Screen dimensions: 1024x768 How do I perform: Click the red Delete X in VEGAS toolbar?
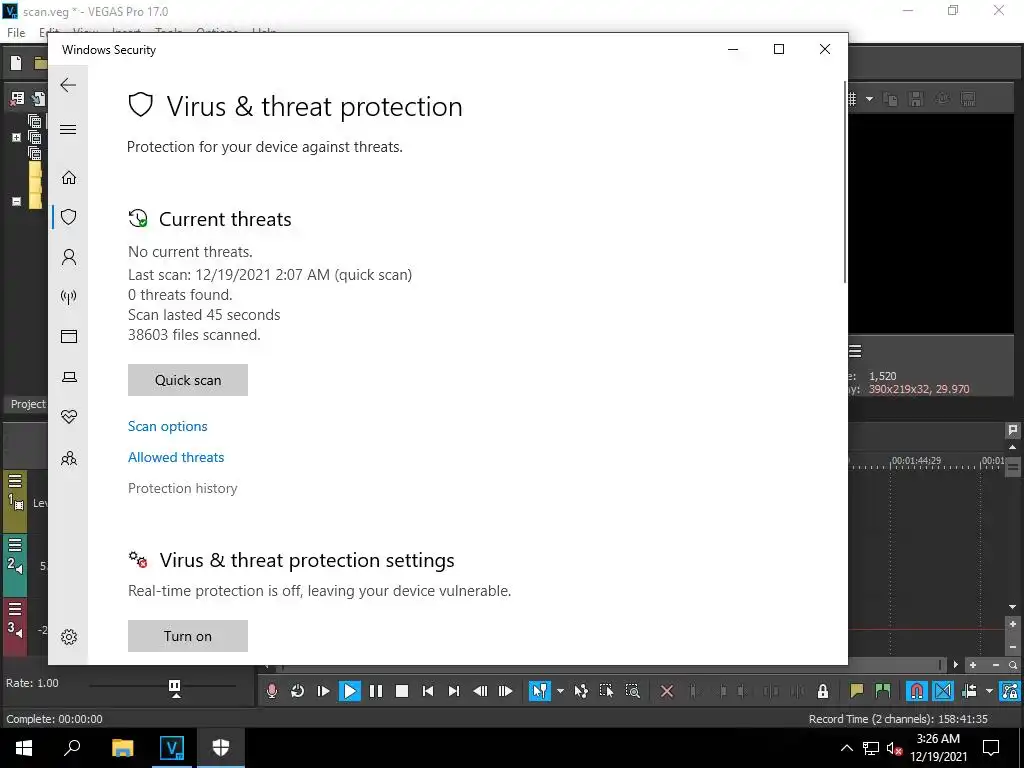coord(667,691)
